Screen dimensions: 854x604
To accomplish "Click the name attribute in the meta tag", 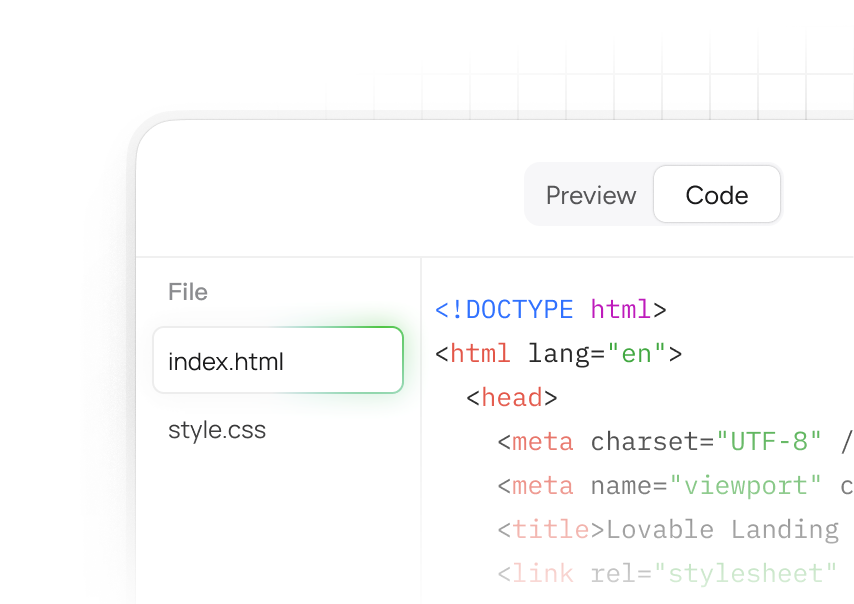I will tap(621, 486).
